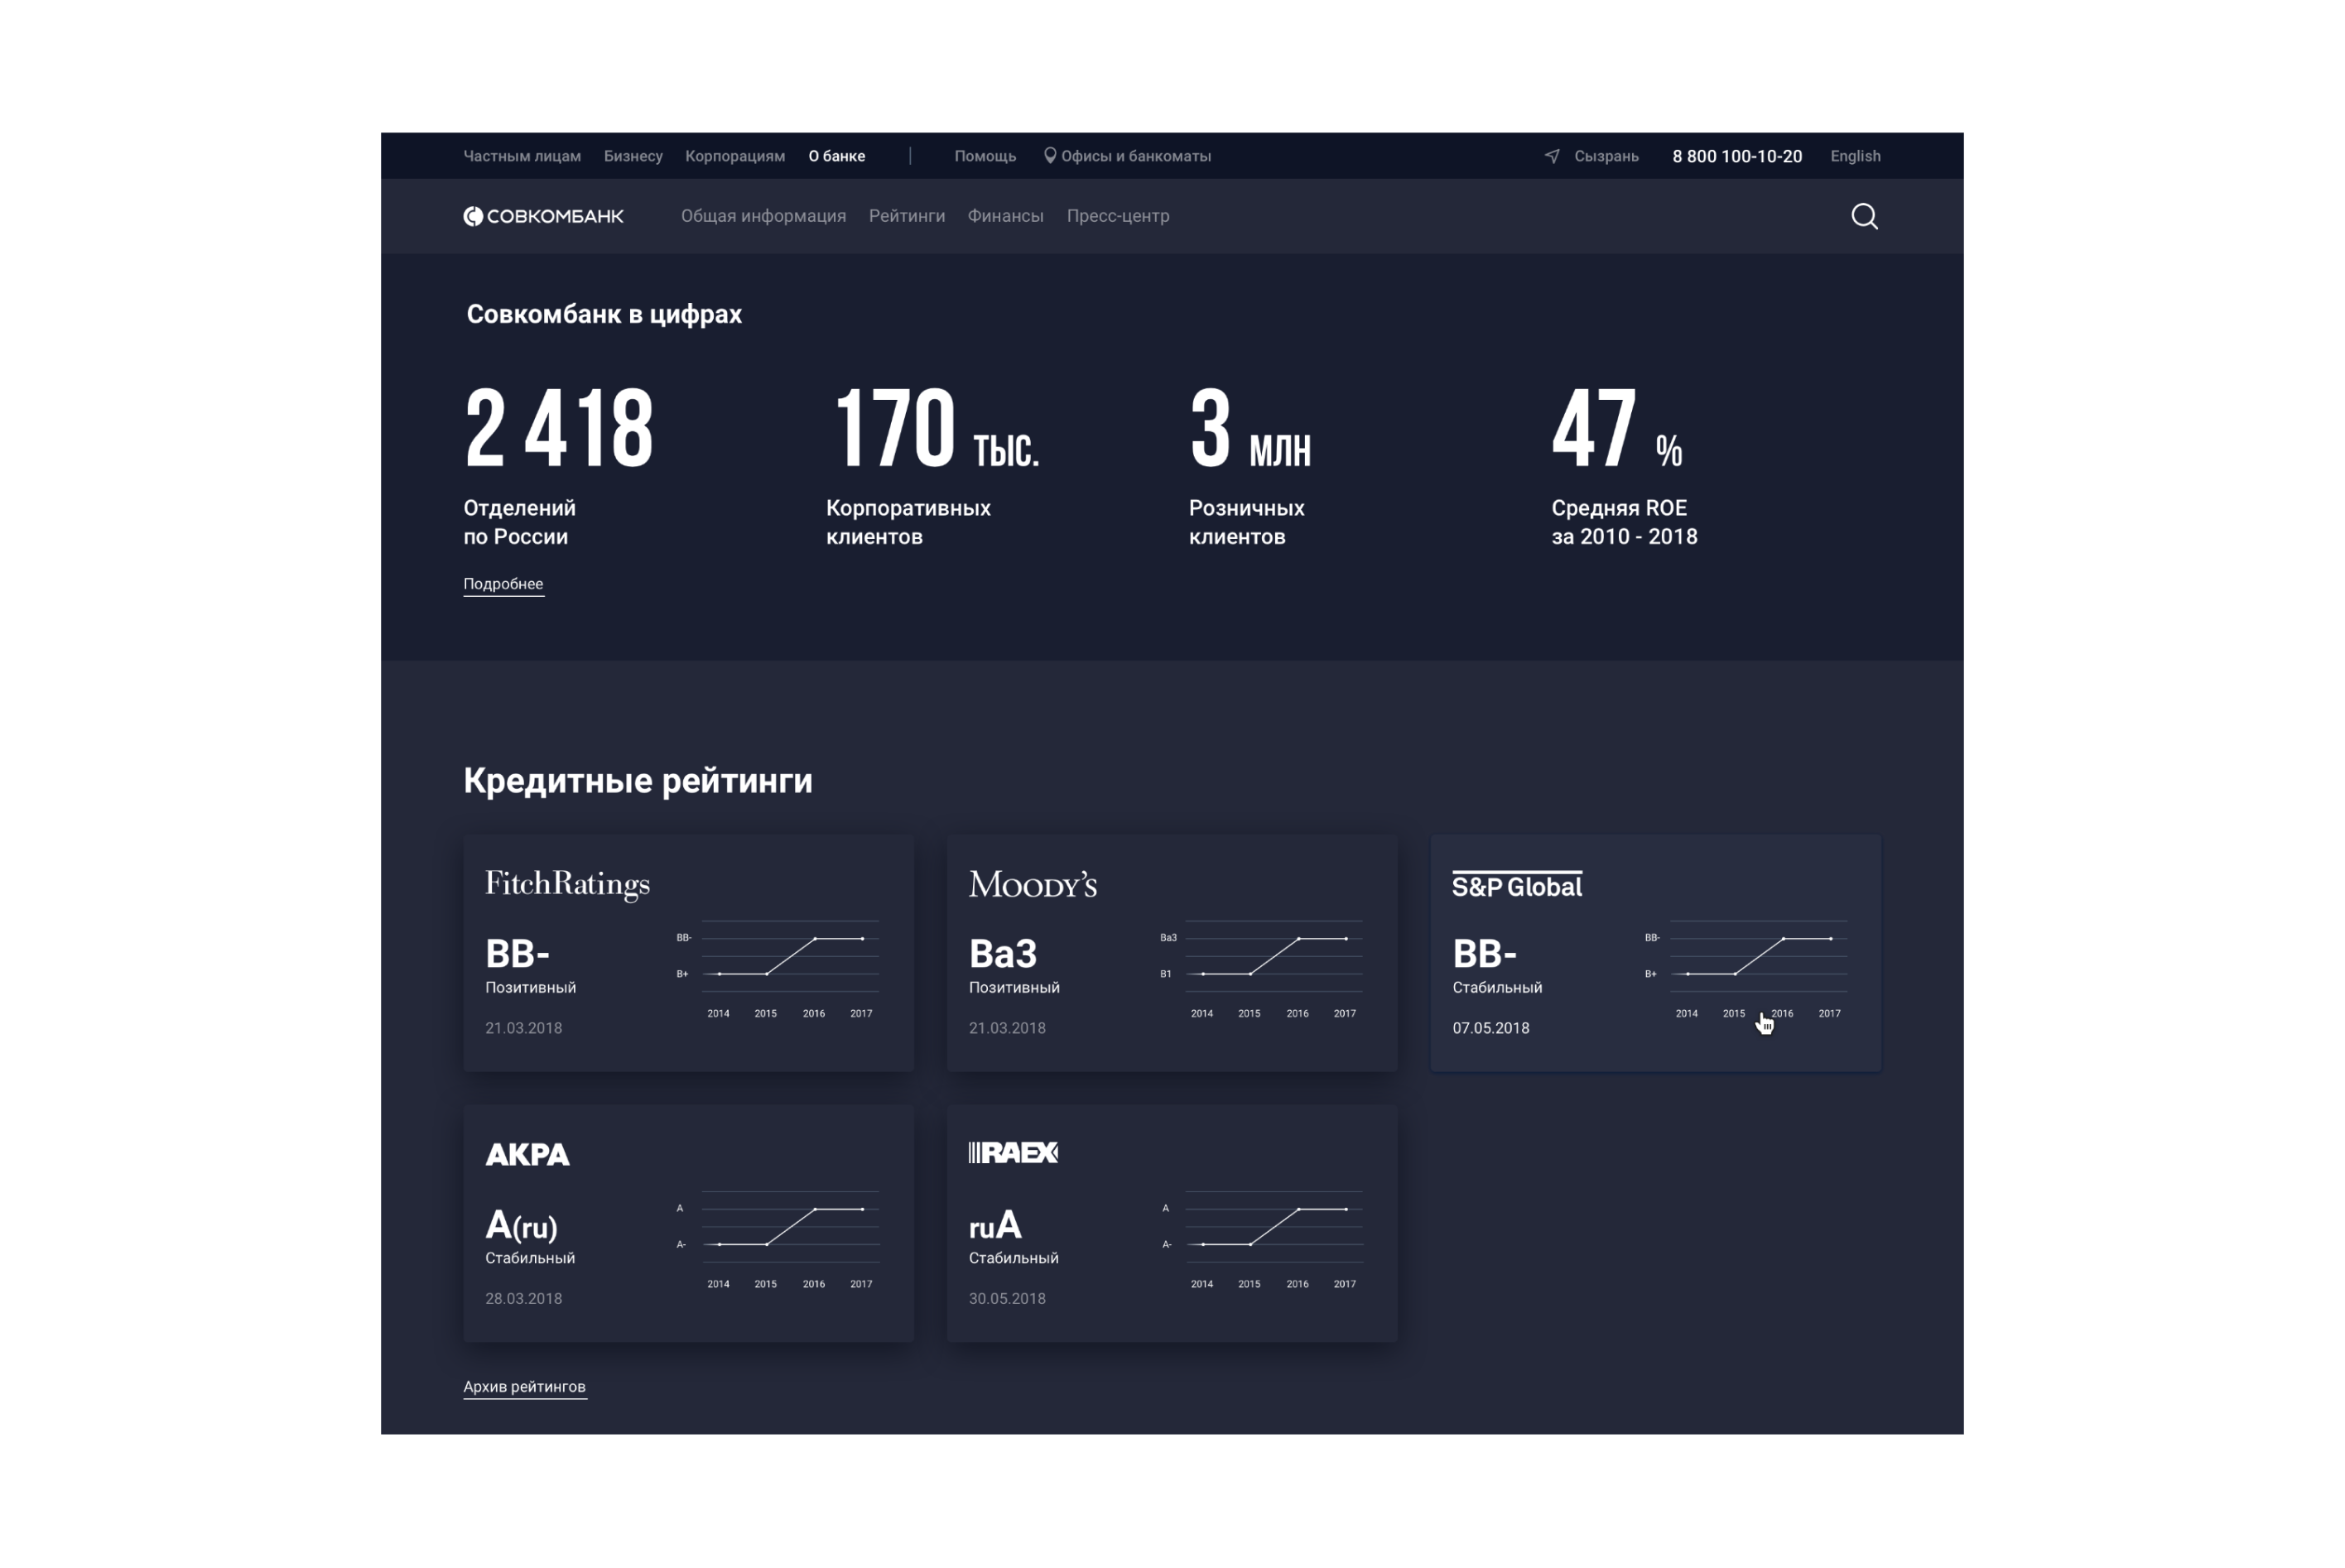Open the Частным лицам section
The width and height of the screenshot is (2345, 1568).
click(522, 156)
